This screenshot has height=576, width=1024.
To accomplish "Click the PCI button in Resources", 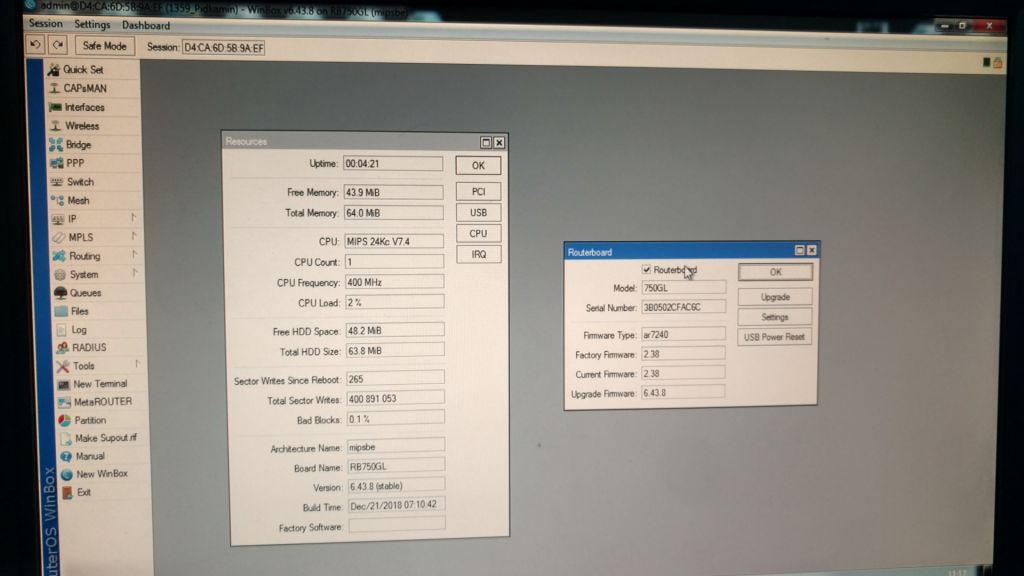I will coord(478,191).
